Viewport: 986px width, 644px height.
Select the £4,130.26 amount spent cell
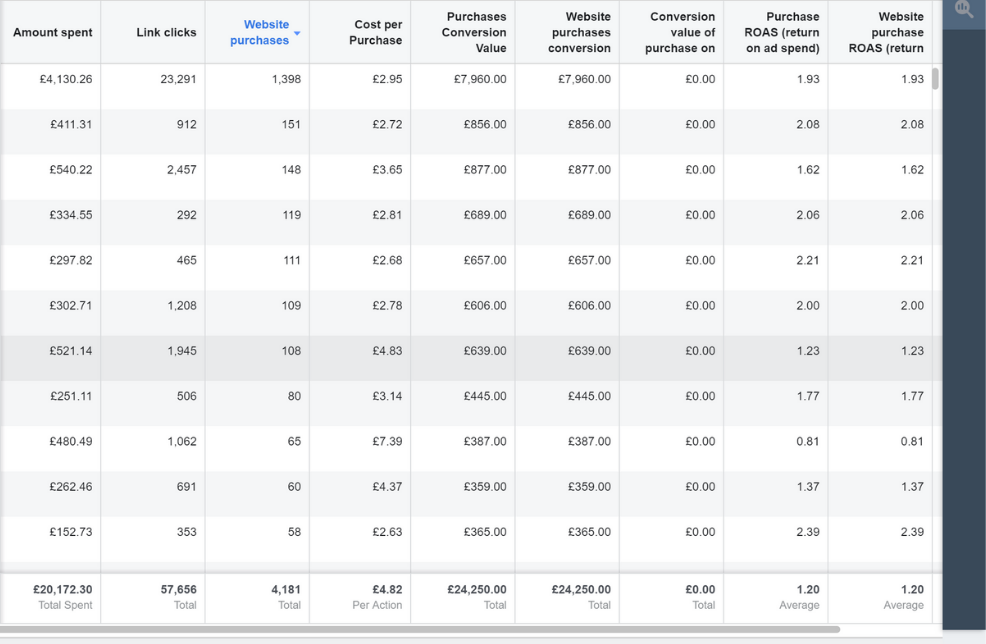click(66, 79)
